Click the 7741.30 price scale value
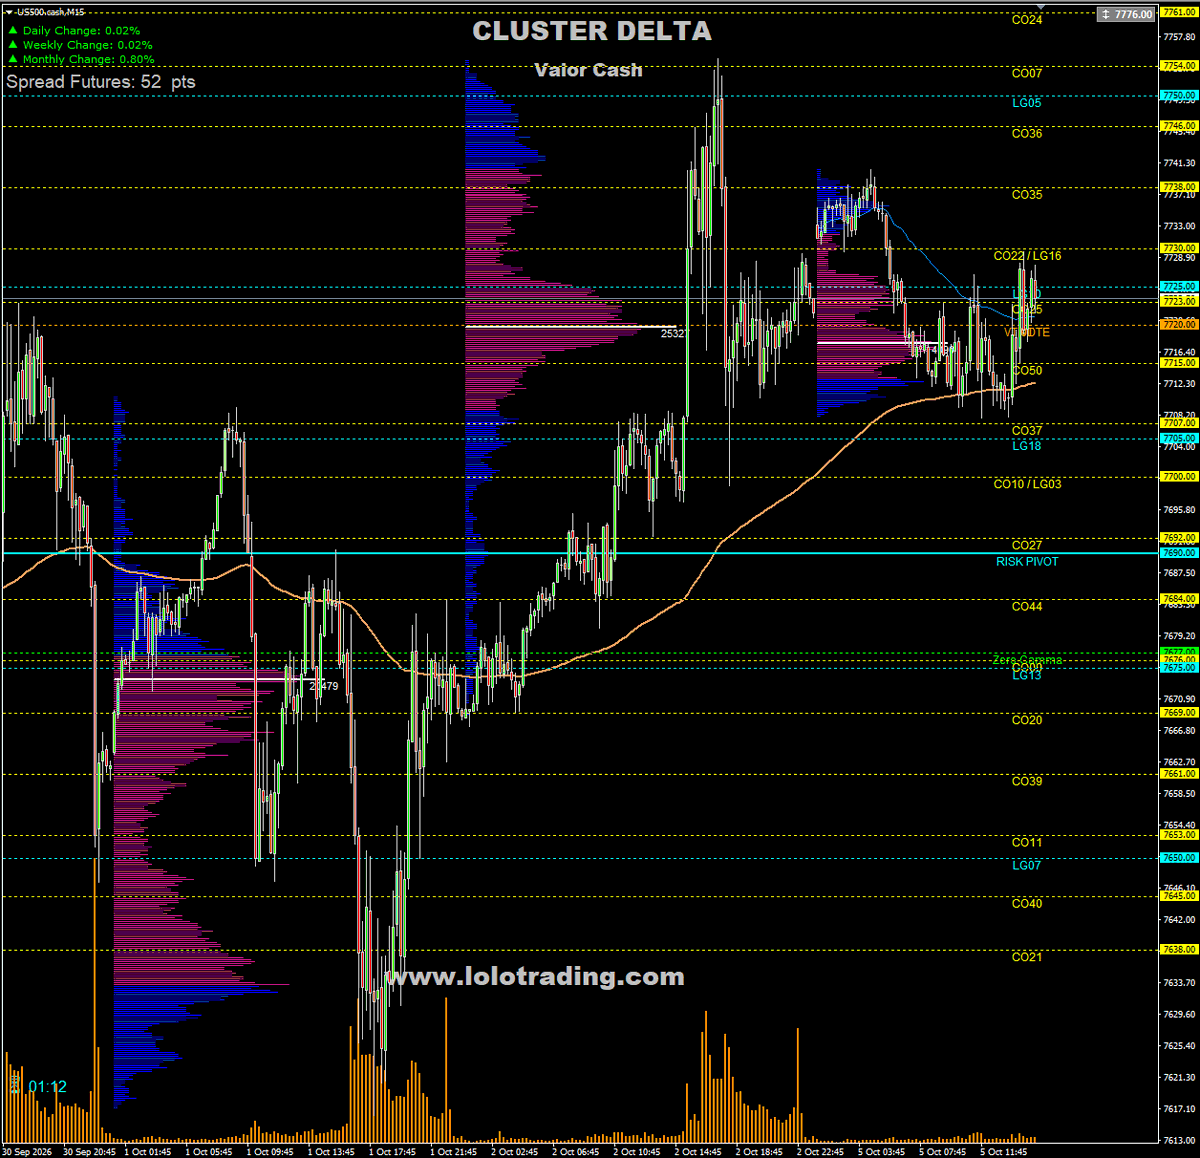The height and width of the screenshot is (1158, 1200). (1180, 163)
